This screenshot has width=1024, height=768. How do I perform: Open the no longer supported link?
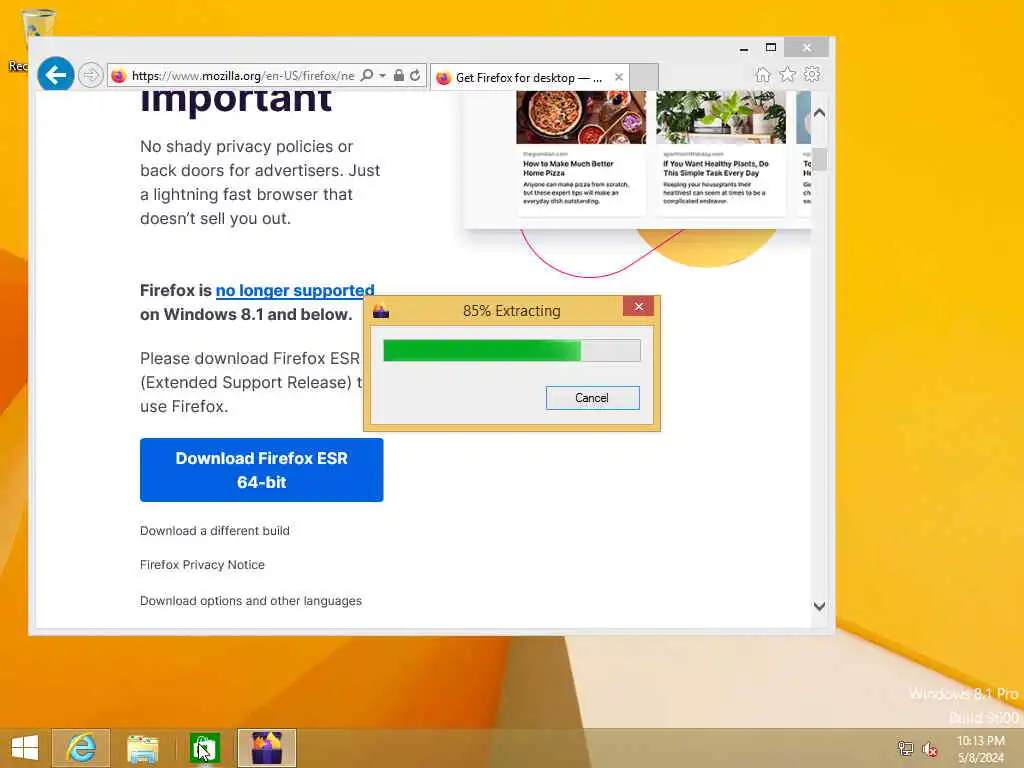pyautogui.click(x=295, y=291)
